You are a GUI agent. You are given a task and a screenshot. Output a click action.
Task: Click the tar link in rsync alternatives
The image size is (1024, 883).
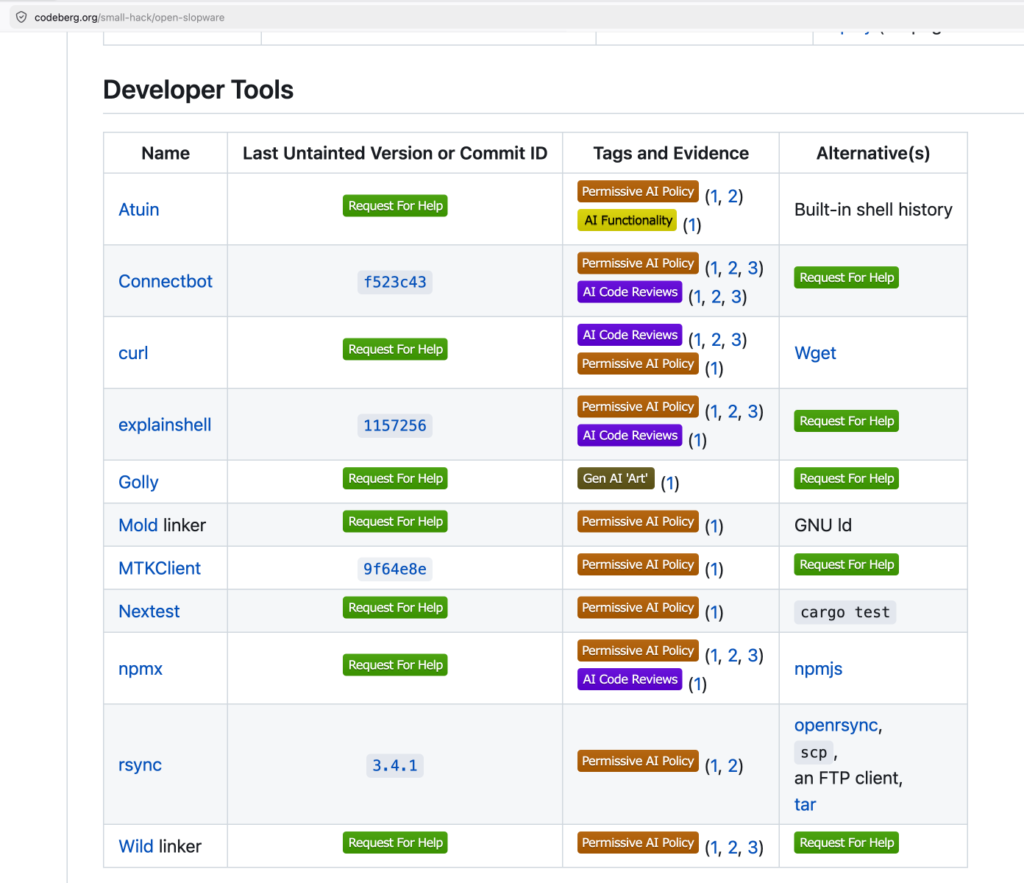[805, 804]
